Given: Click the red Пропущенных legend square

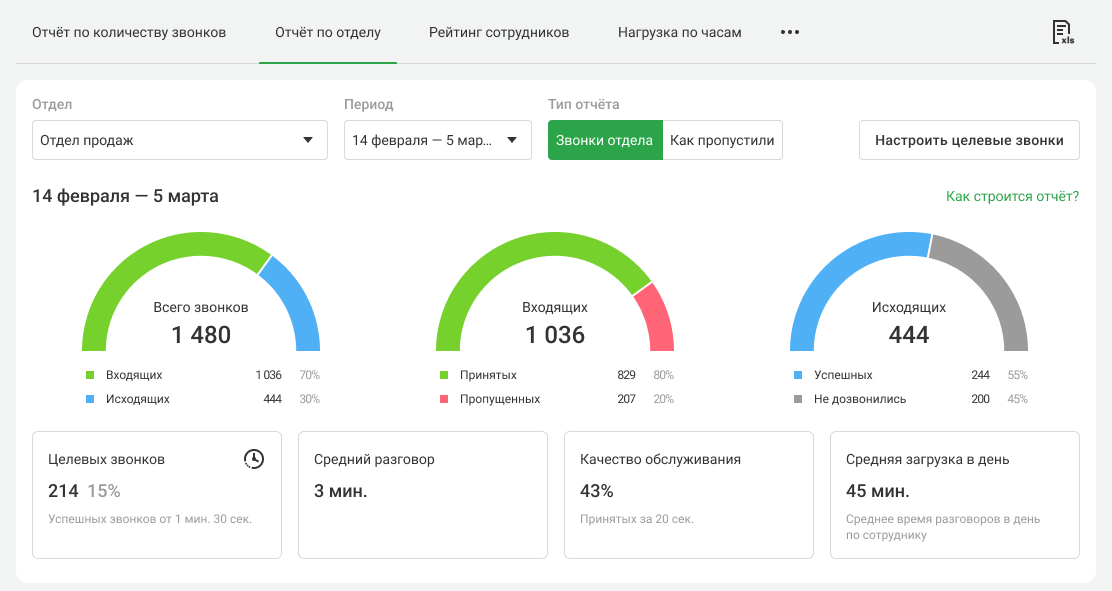Looking at the screenshot, I should pos(443,399).
